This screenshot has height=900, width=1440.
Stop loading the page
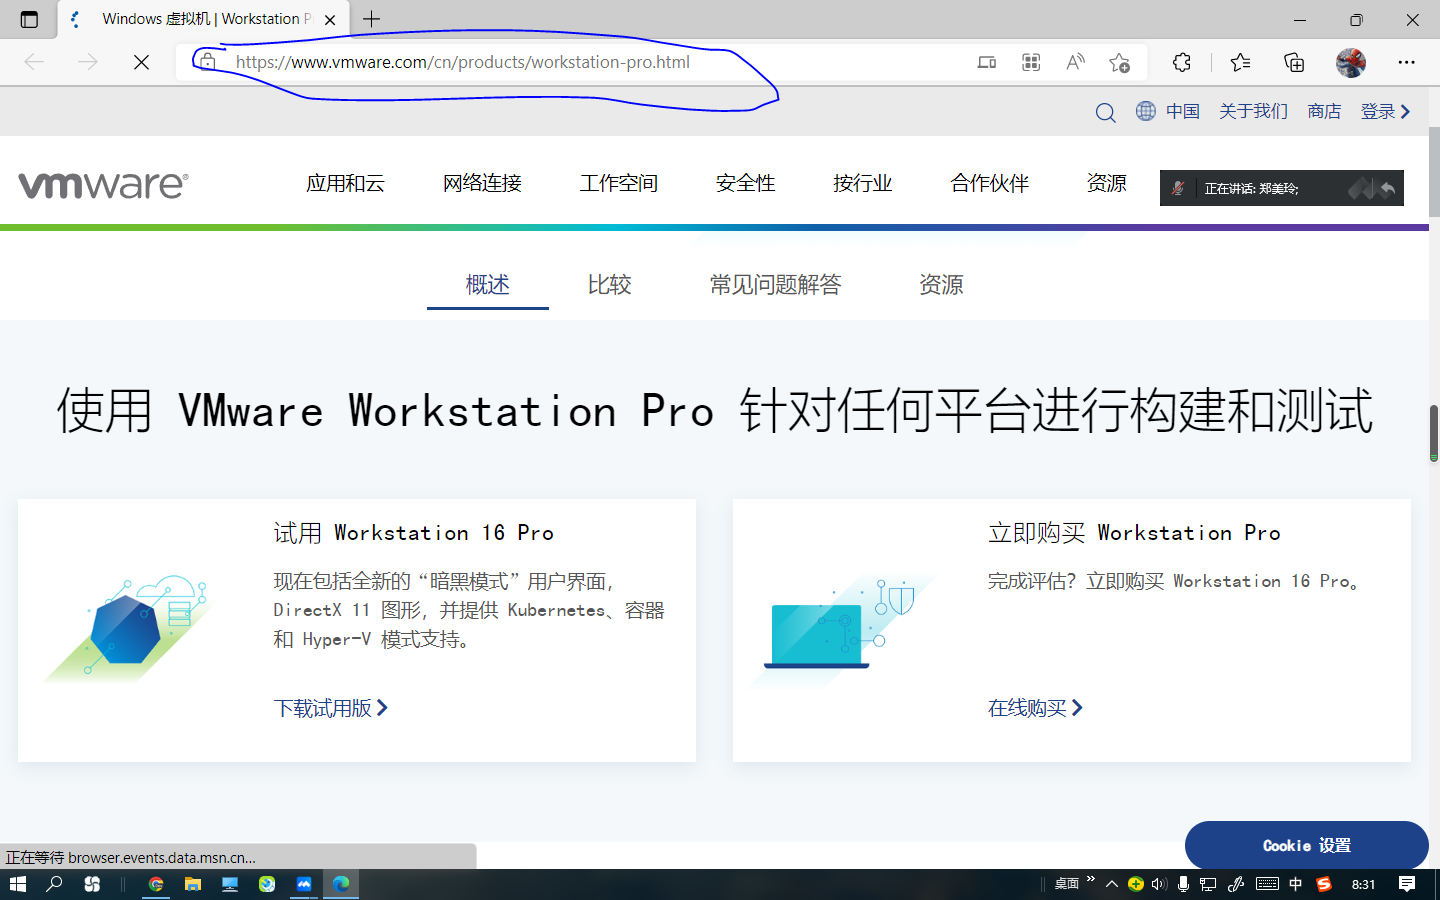pyautogui.click(x=141, y=62)
